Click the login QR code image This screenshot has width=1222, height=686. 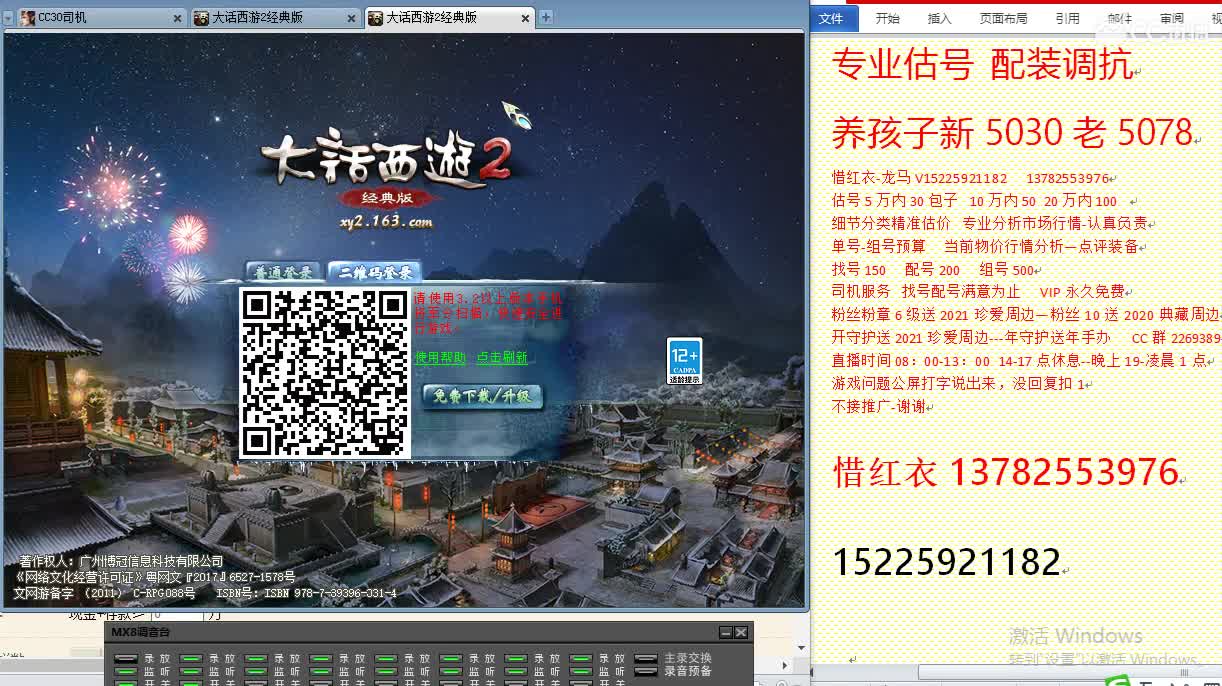[325, 373]
